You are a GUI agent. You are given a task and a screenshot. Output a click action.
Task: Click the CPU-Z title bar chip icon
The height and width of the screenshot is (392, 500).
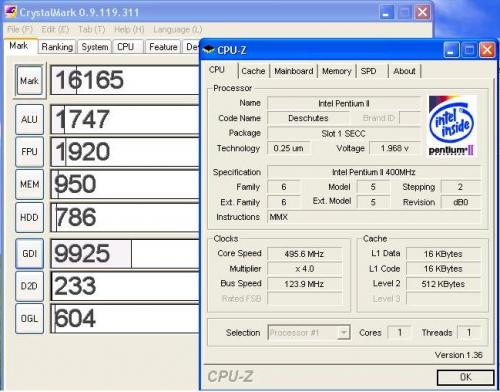tap(209, 50)
